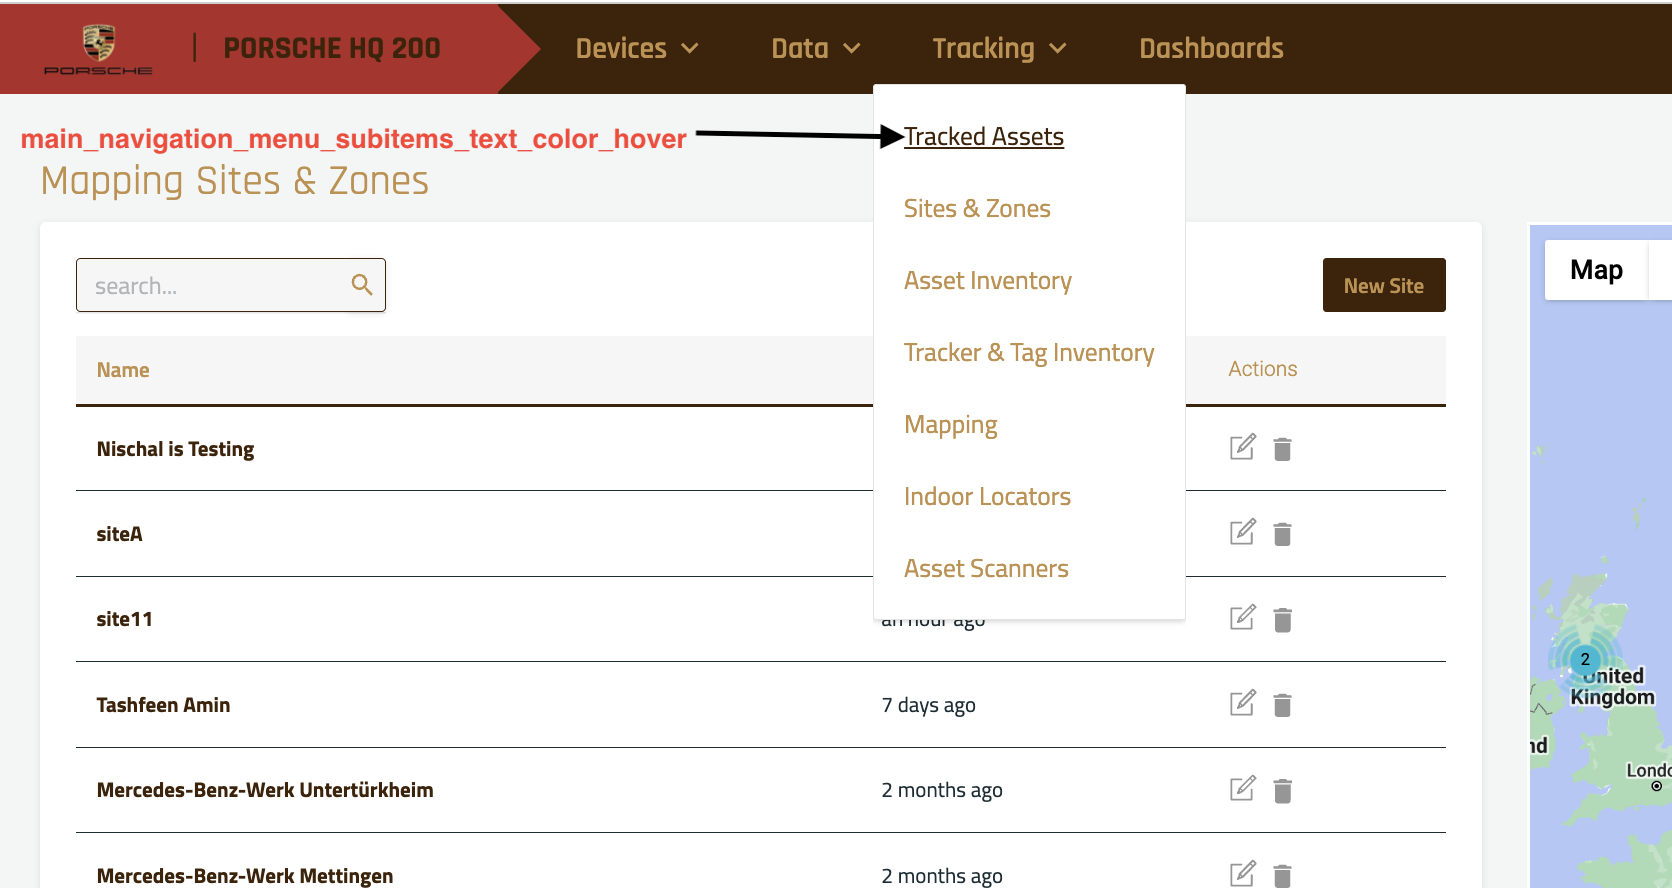Go to Dashboards page

(x=1211, y=48)
